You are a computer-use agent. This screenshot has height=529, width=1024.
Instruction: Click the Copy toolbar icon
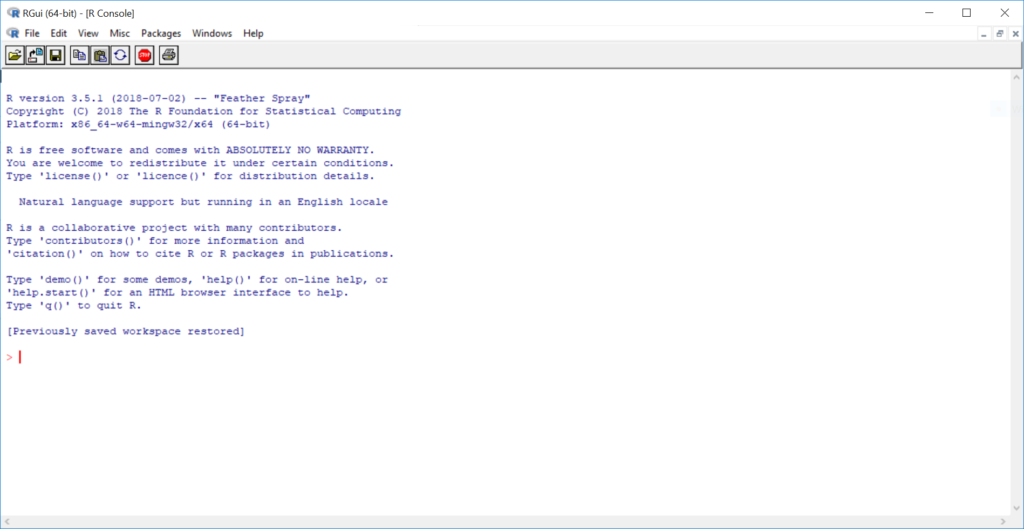(x=80, y=55)
